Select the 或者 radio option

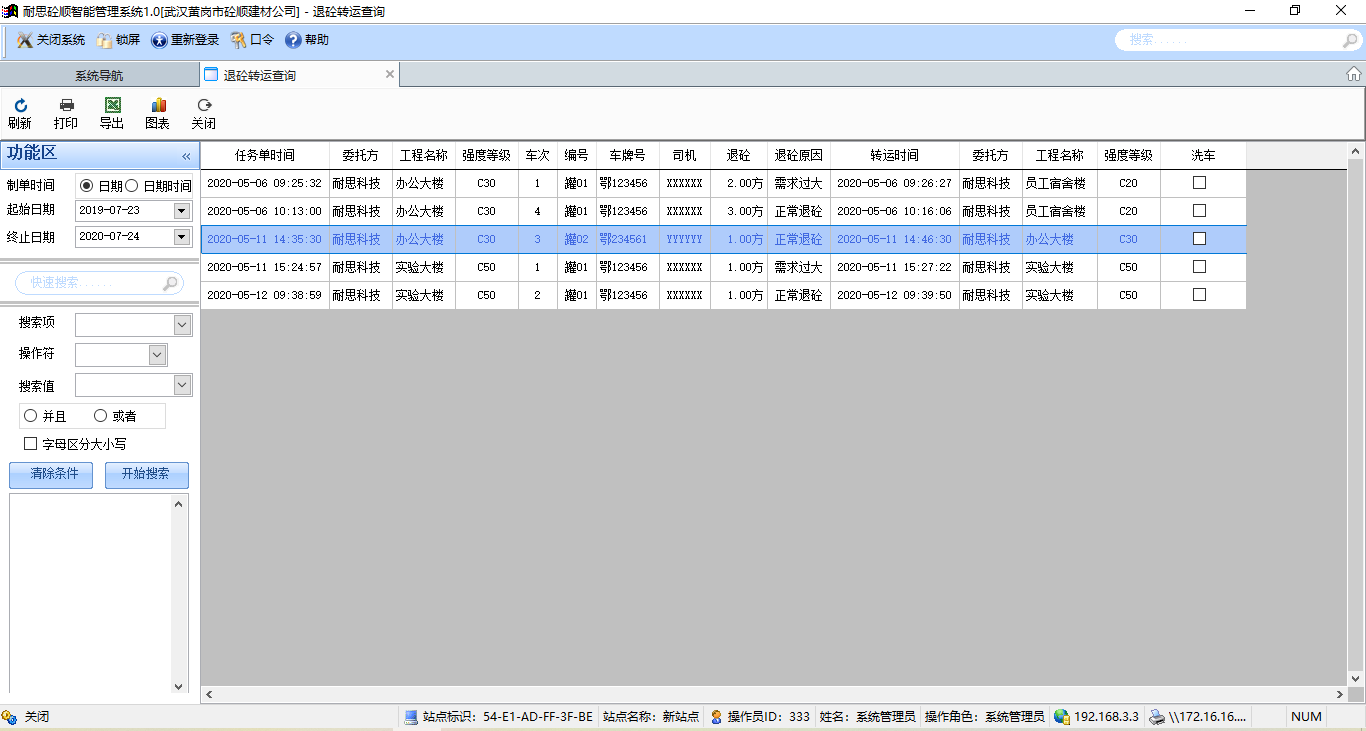pos(100,416)
